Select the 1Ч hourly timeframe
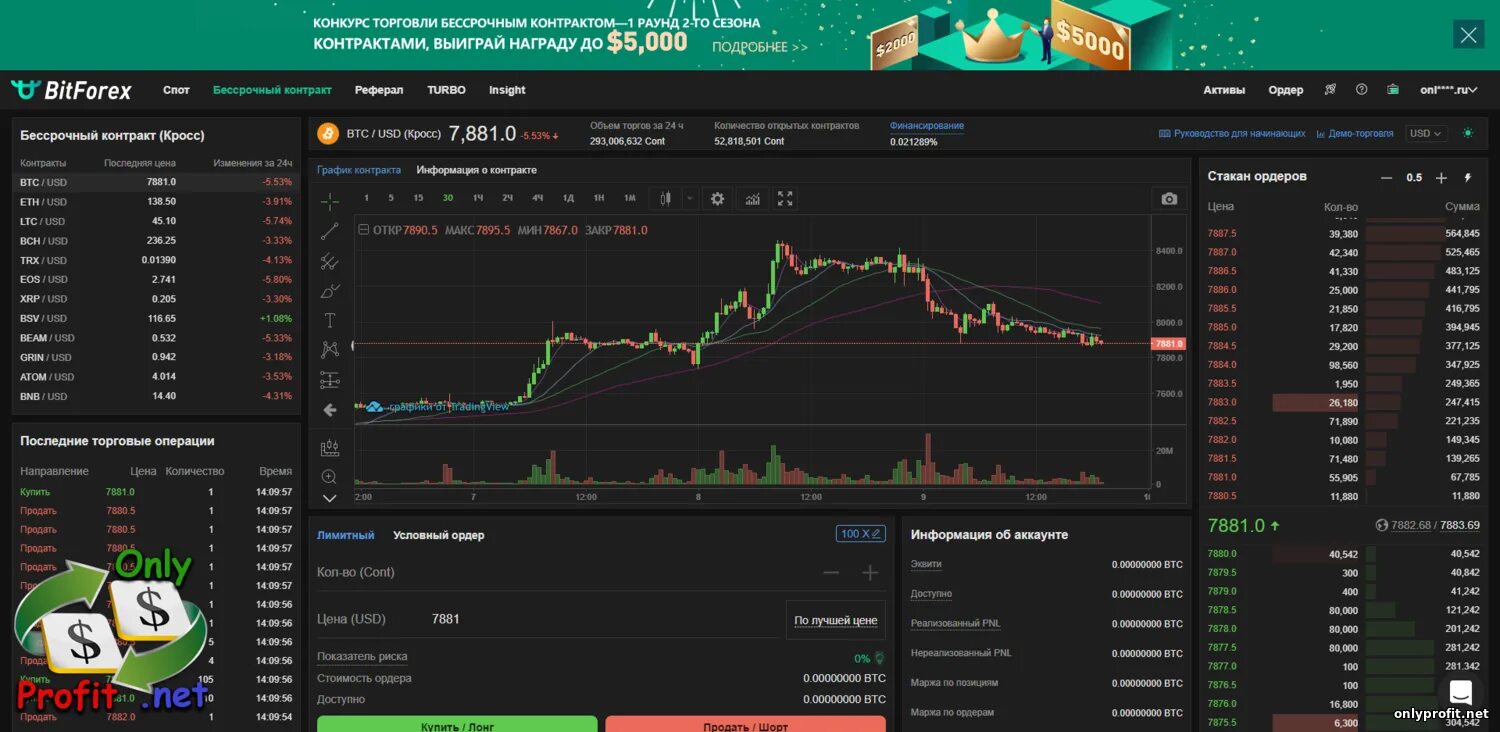This screenshot has height=732, width=1500. coord(478,198)
